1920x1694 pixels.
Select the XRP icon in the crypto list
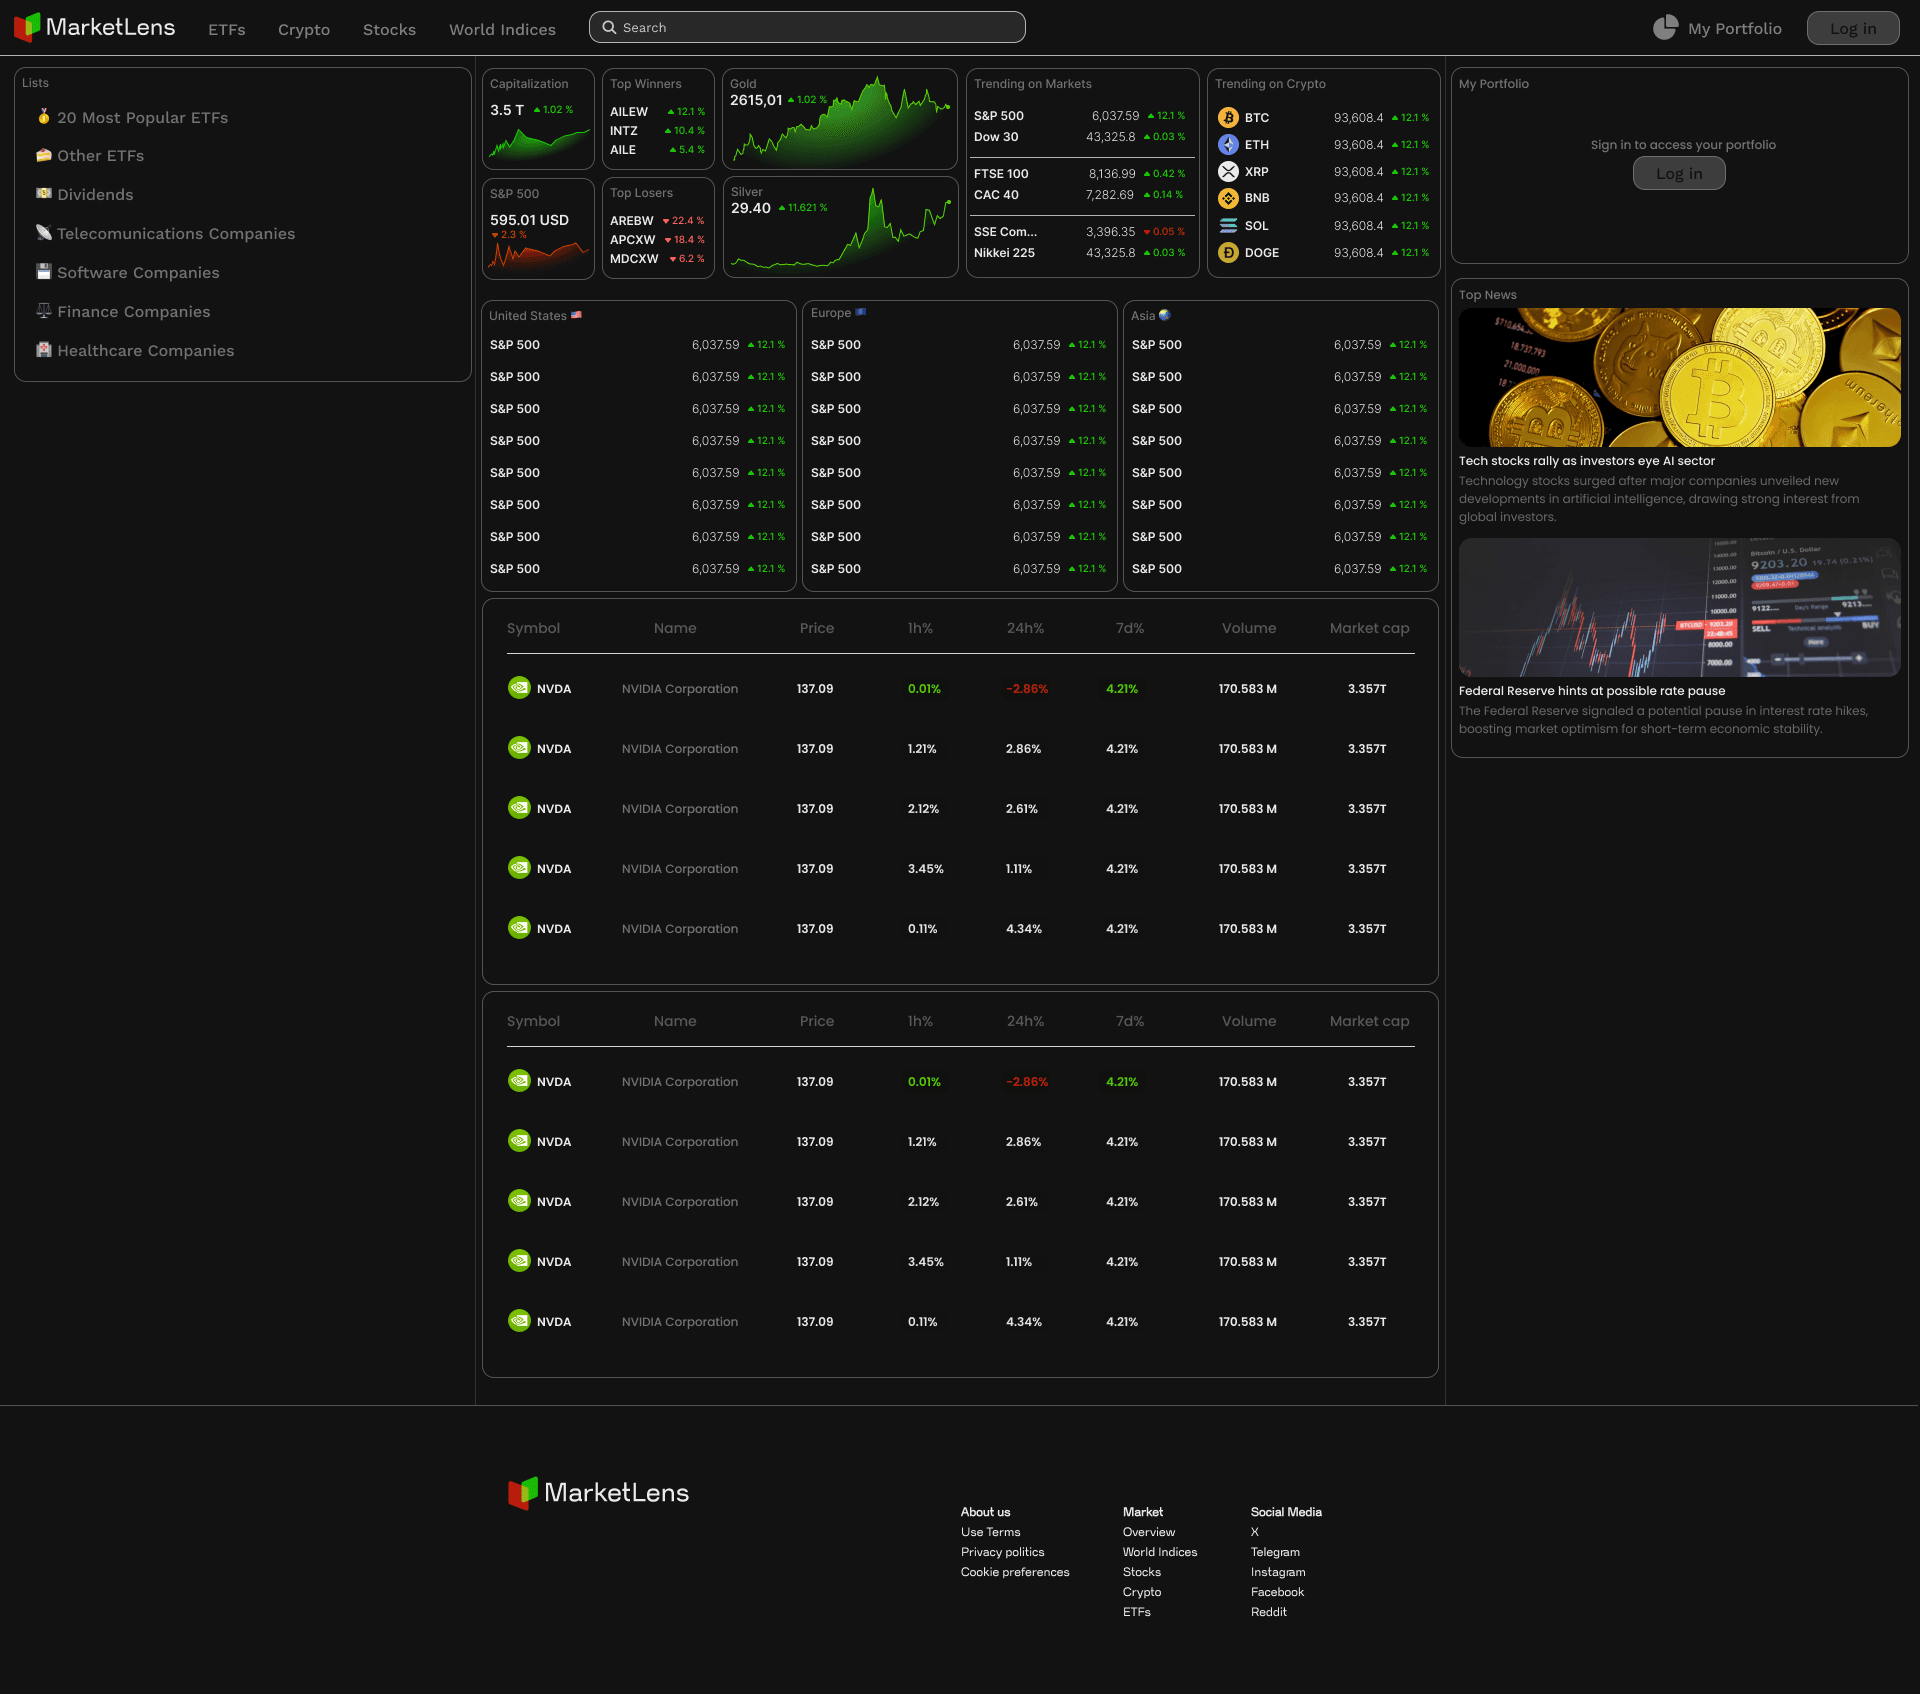[x=1228, y=171]
